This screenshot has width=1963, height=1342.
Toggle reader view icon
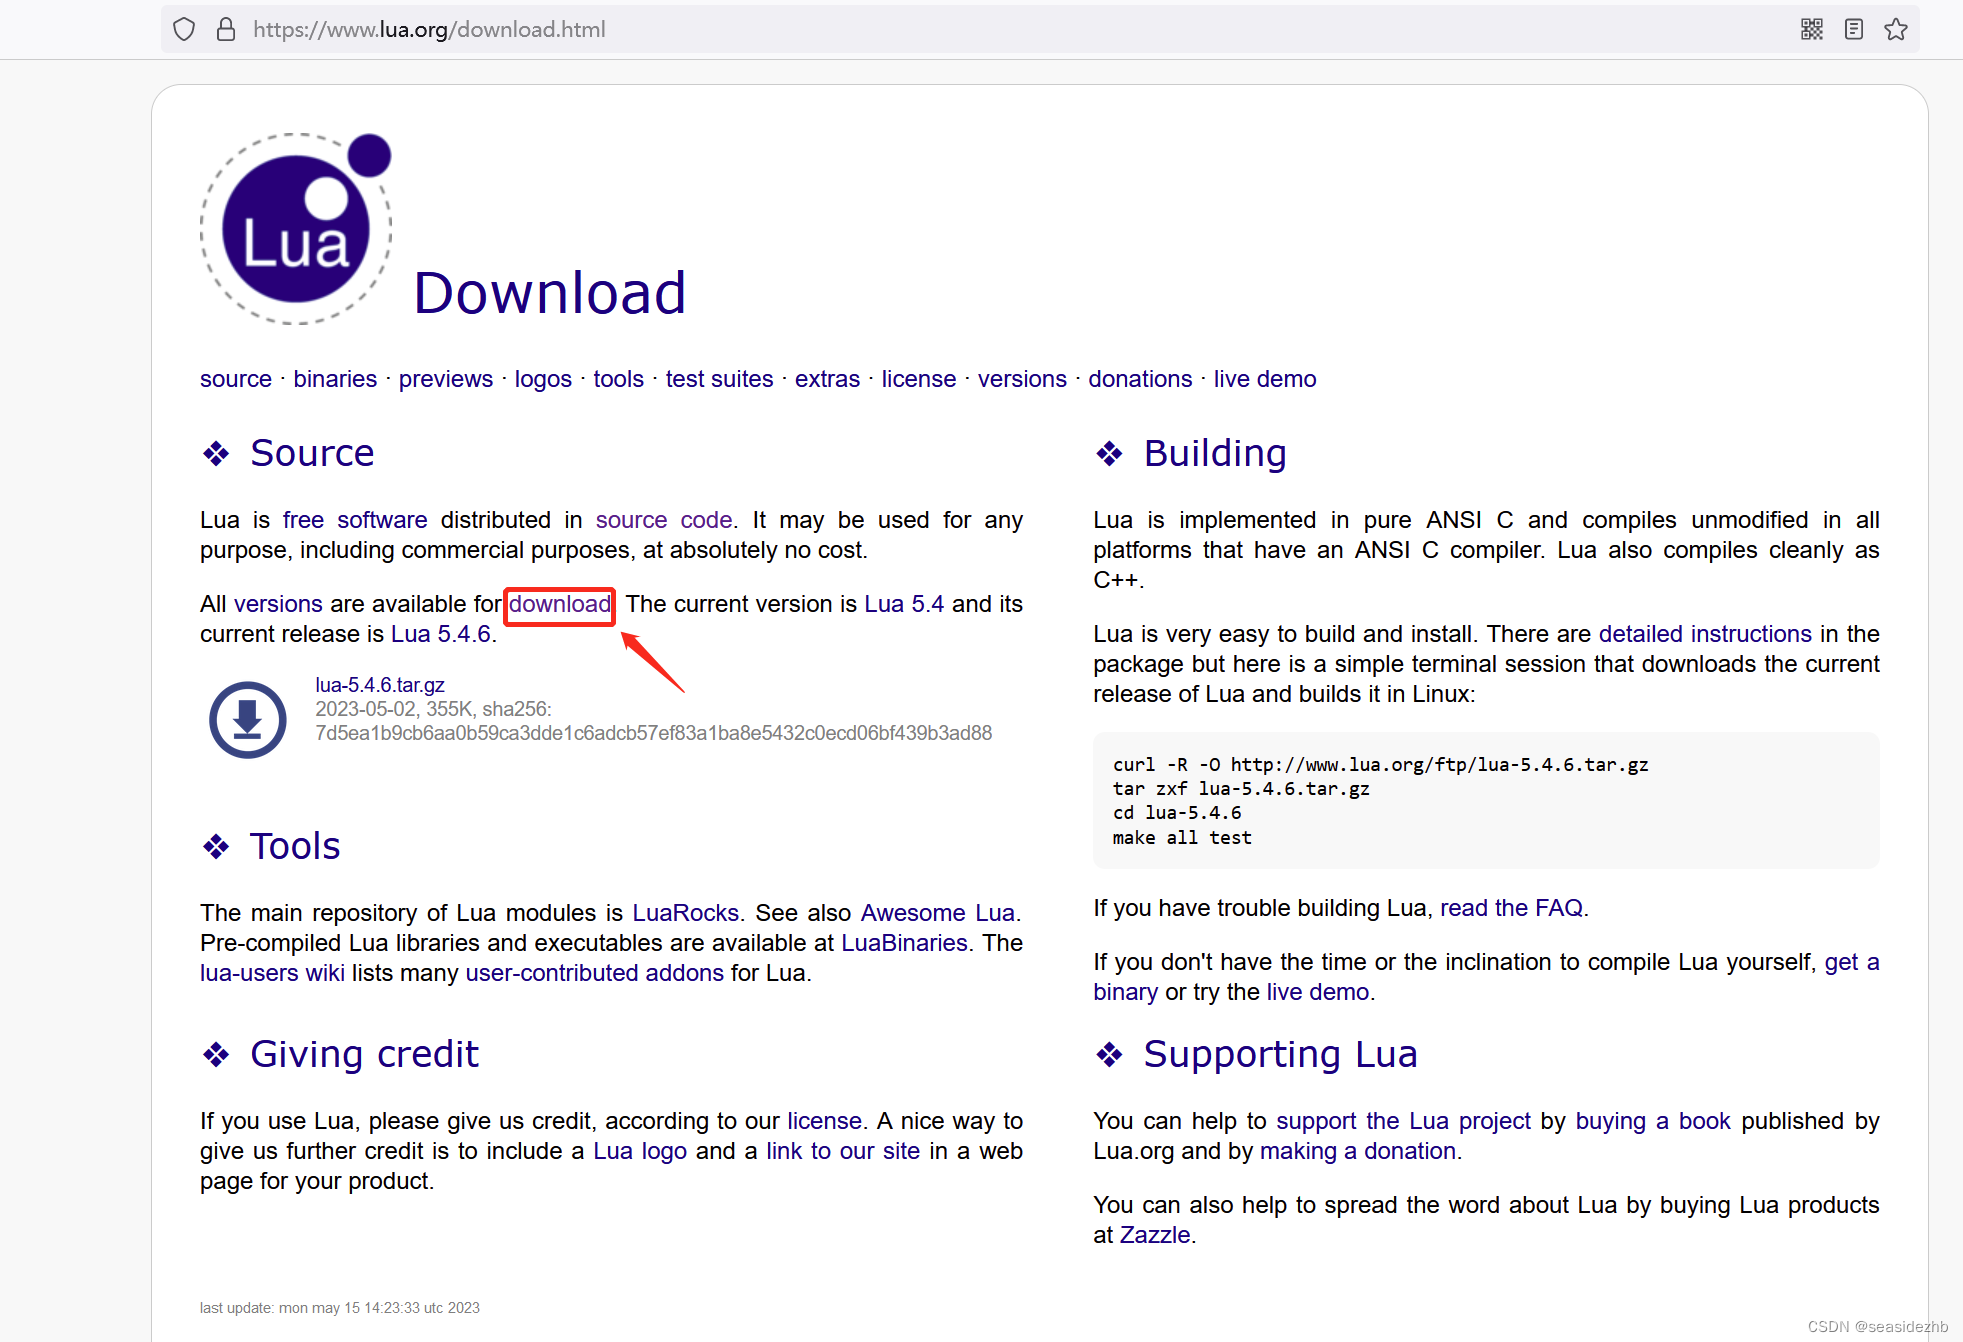click(x=1854, y=29)
